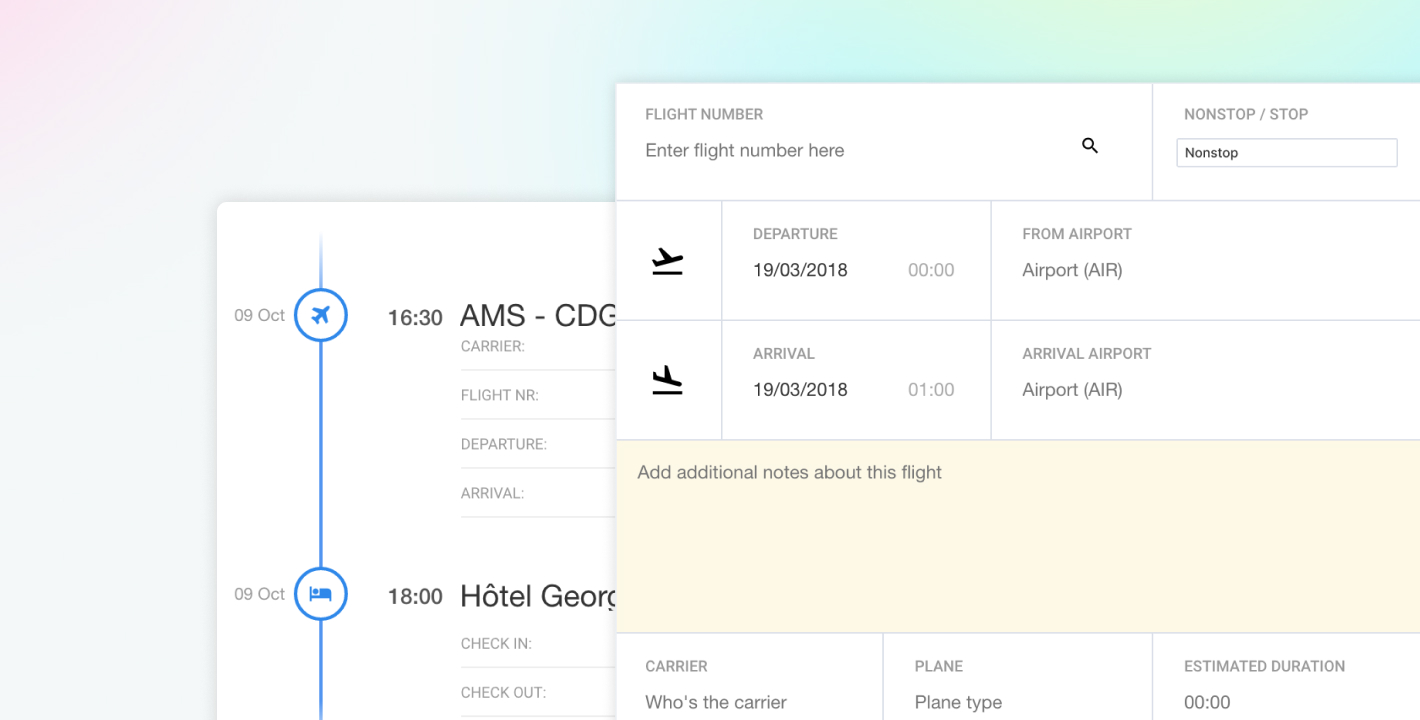Set the departure time 00:00 field
The width and height of the screenshot is (1420, 720).
[x=931, y=270]
